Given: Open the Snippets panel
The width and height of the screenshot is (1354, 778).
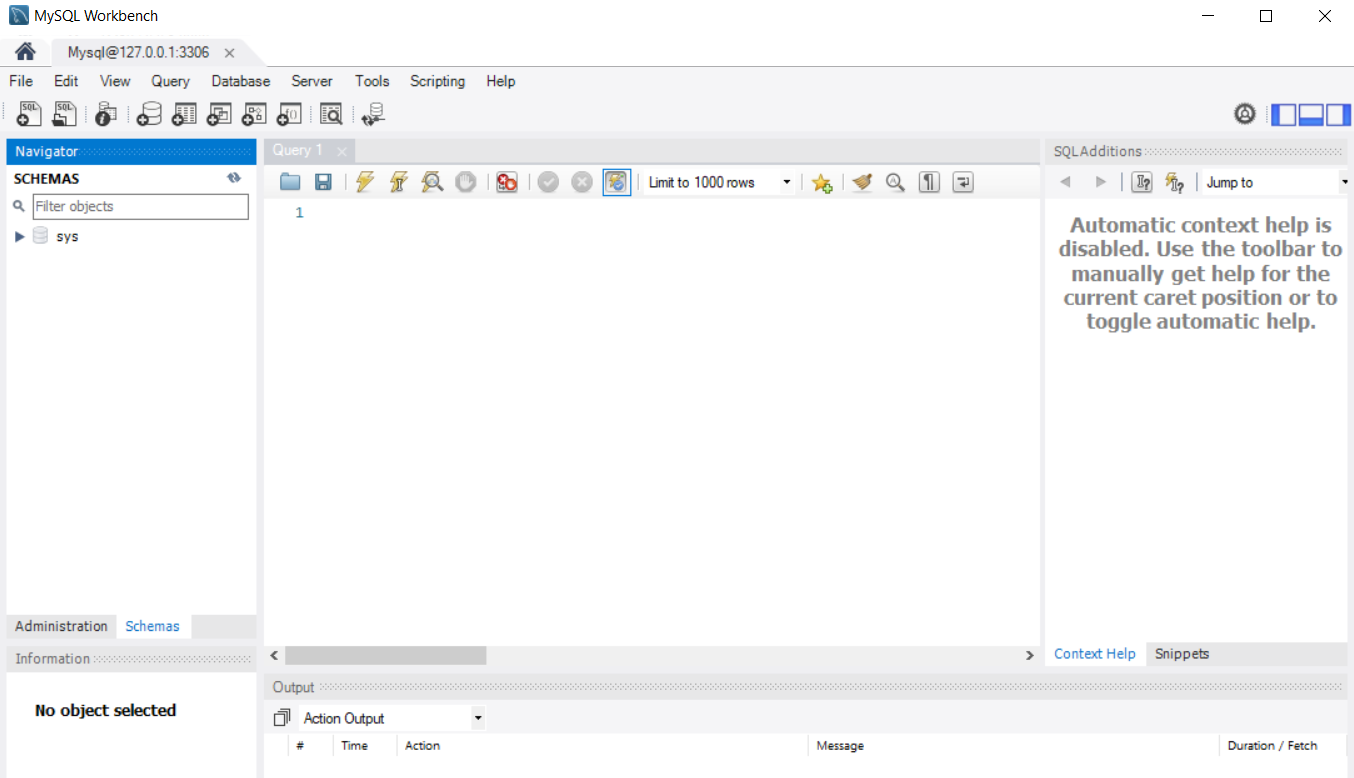Looking at the screenshot, I should (1182, 653).
